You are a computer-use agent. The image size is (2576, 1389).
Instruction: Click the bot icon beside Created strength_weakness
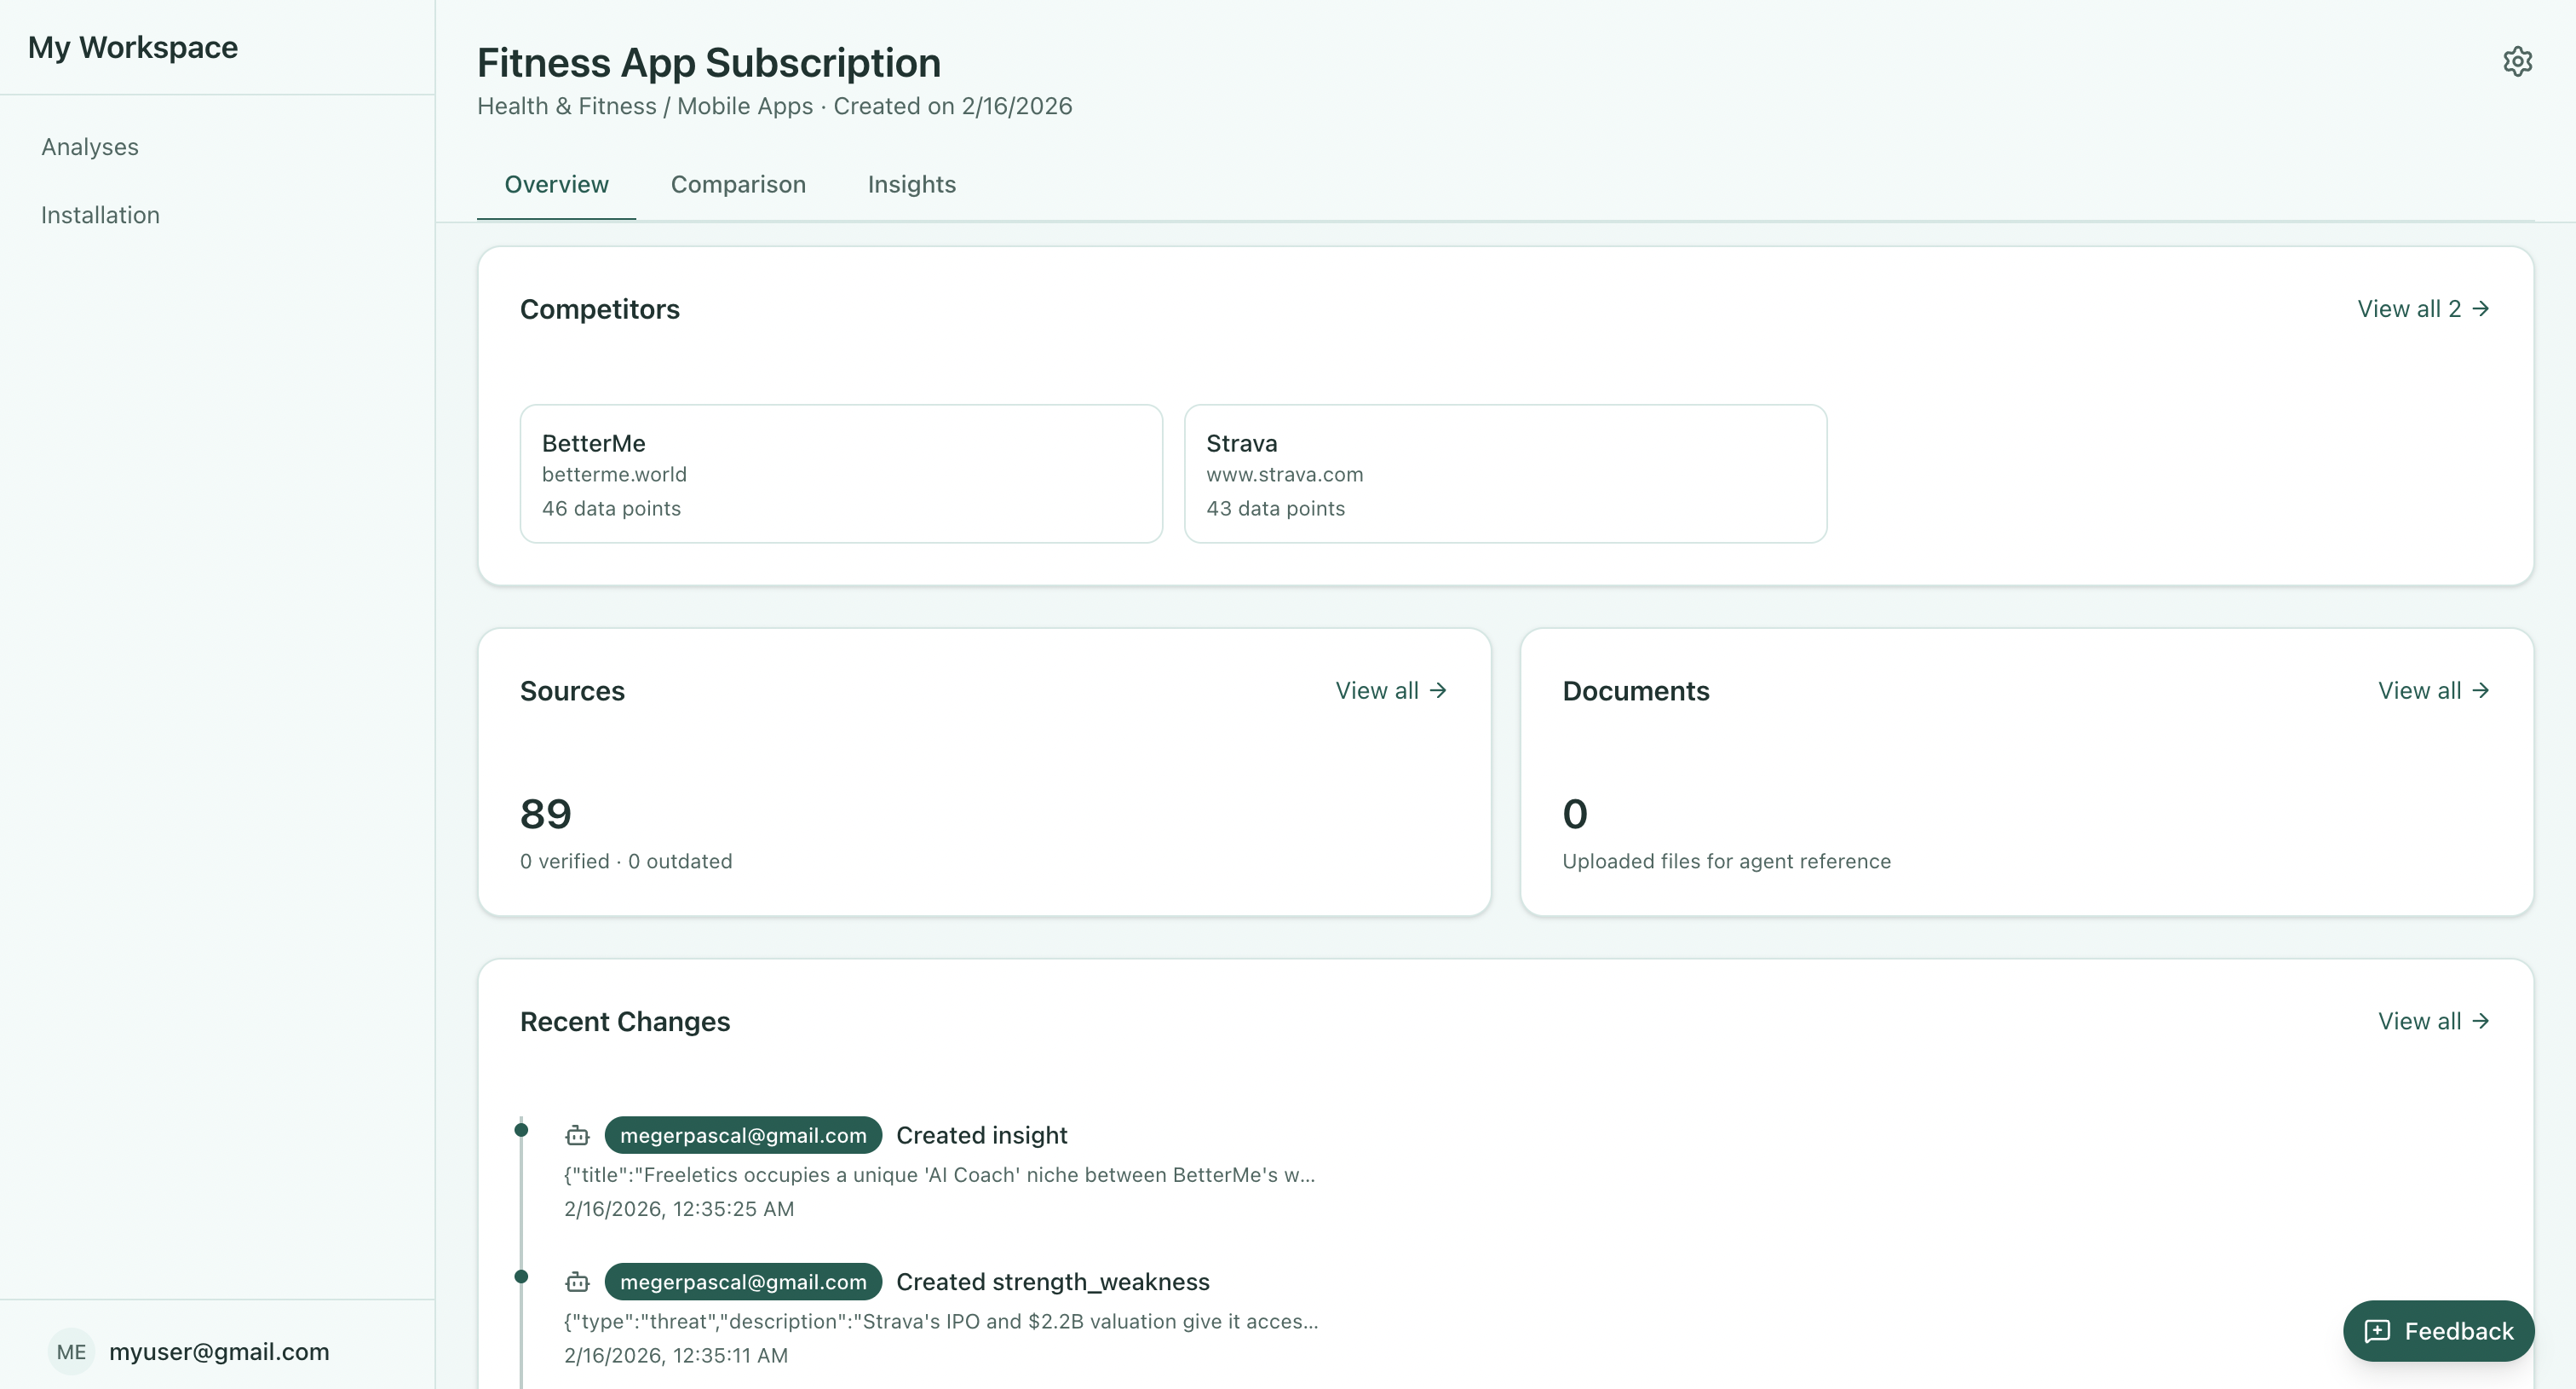[x=577, y=1282]
